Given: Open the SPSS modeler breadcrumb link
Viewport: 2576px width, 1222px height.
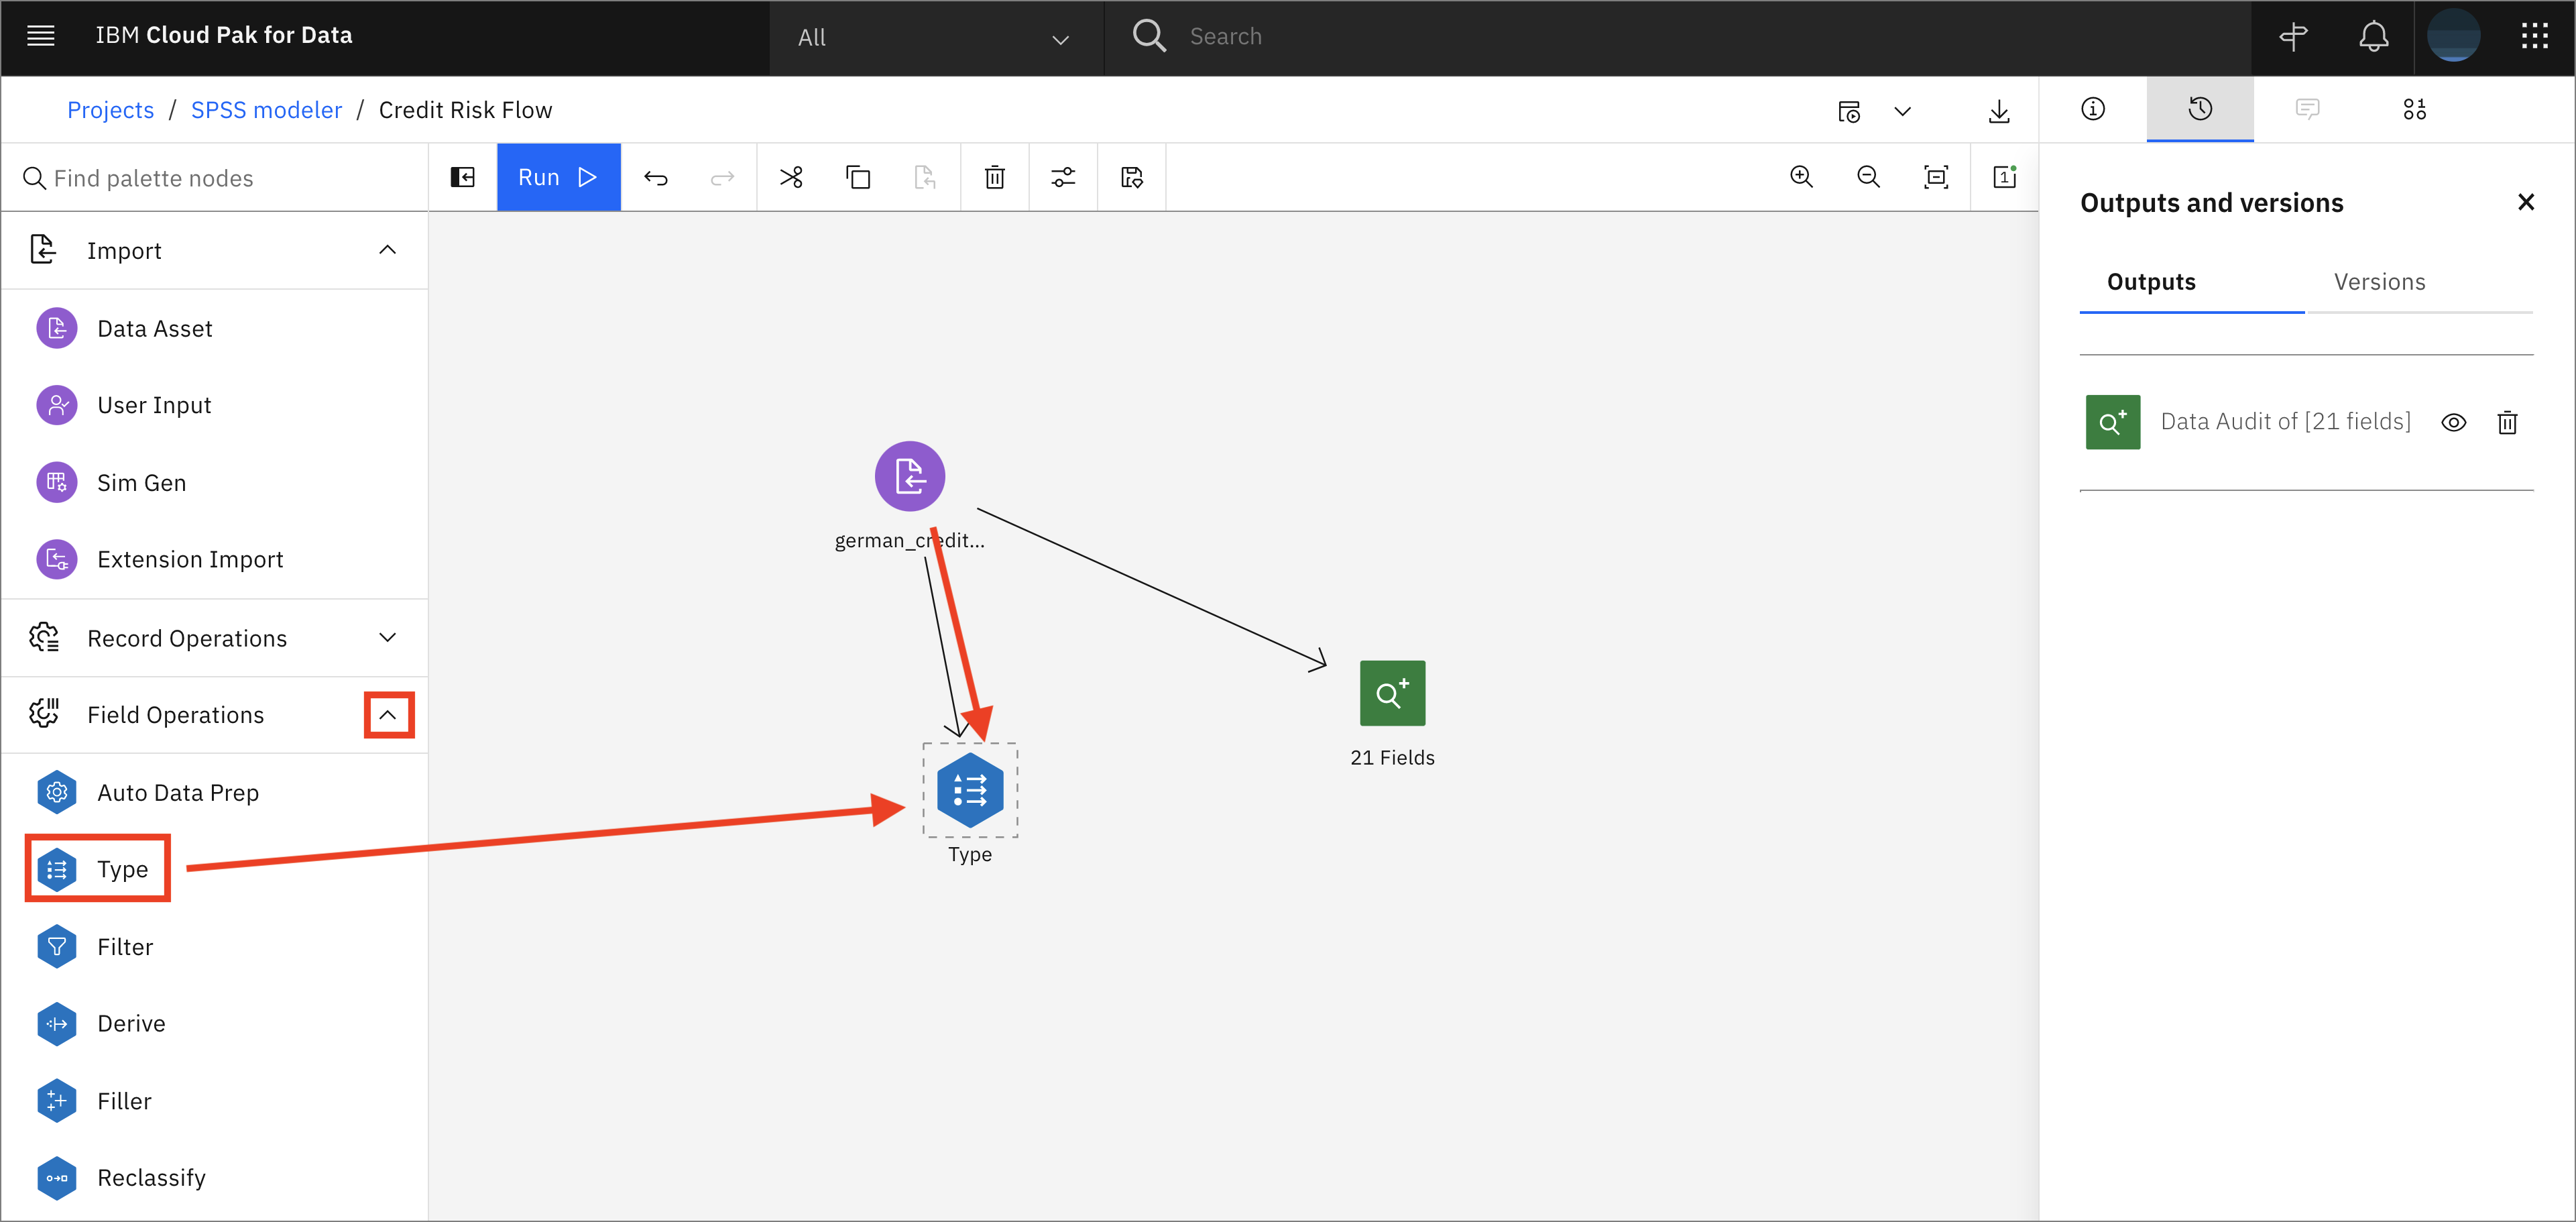Looking at the screenshot, I should 266,110.
